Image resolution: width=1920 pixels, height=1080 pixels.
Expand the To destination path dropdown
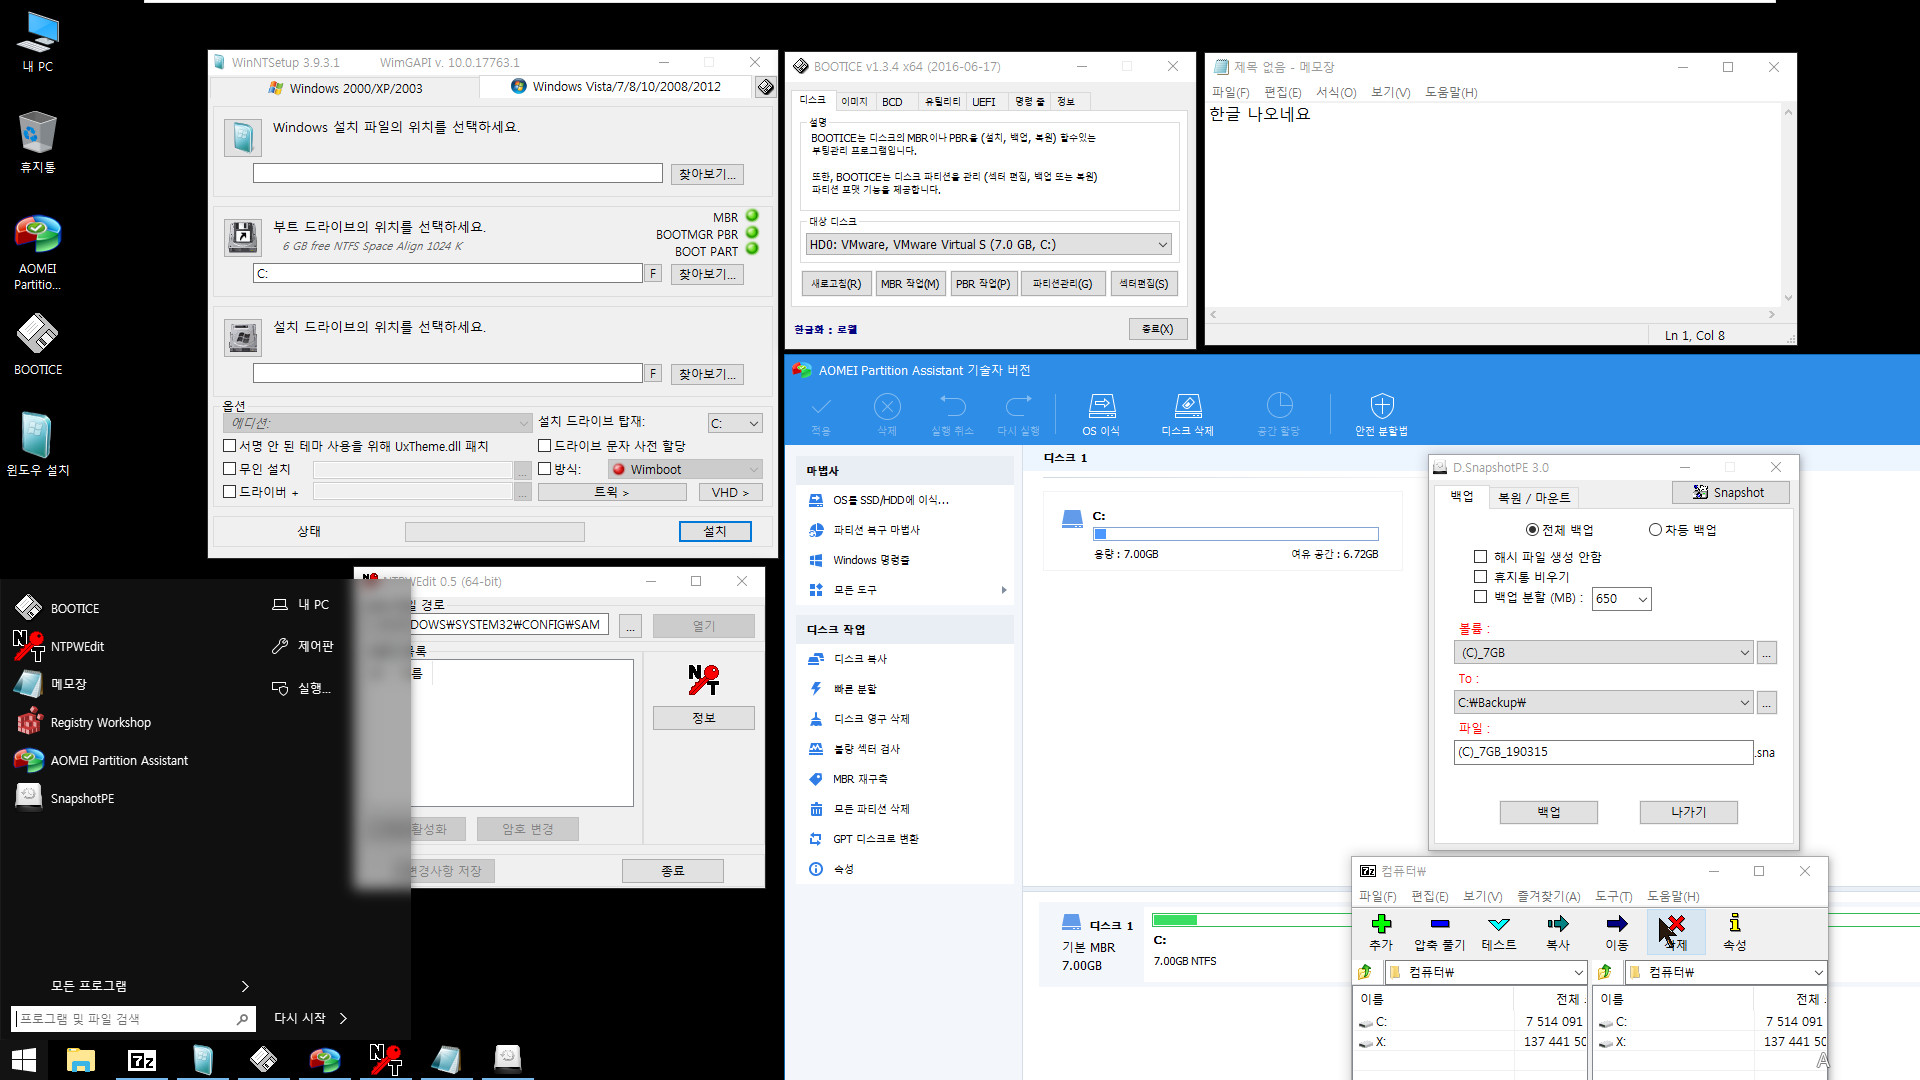coord(1741,702)
